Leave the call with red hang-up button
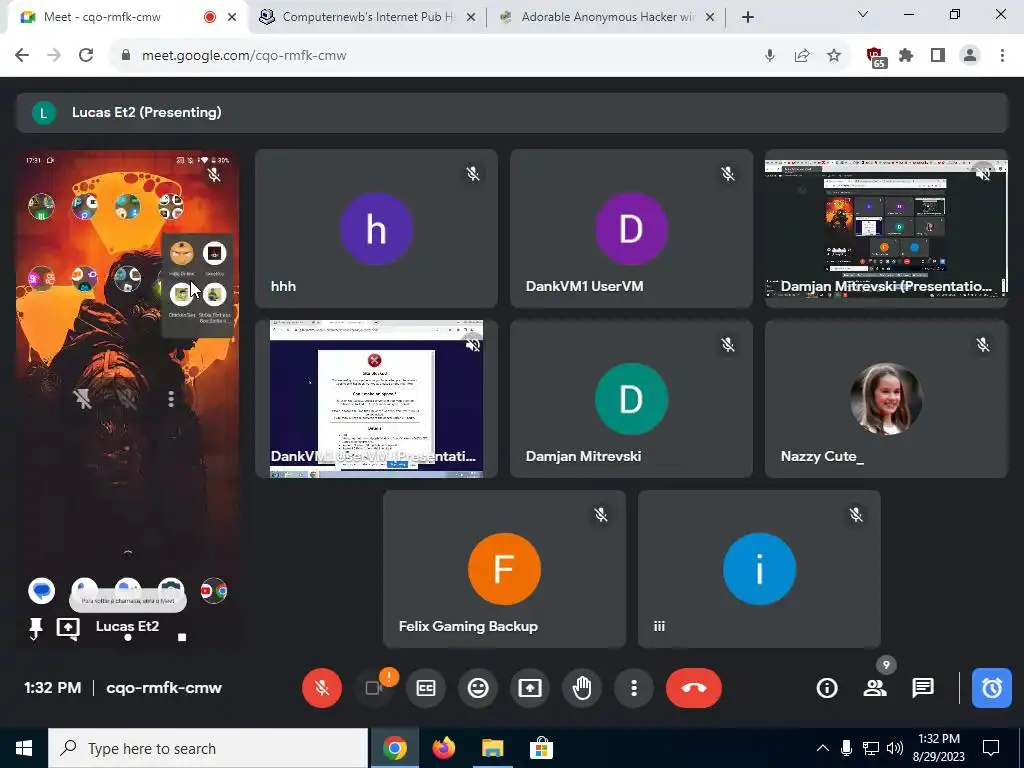This screenshot has width=1024, height=768. [x=694, y=688]
